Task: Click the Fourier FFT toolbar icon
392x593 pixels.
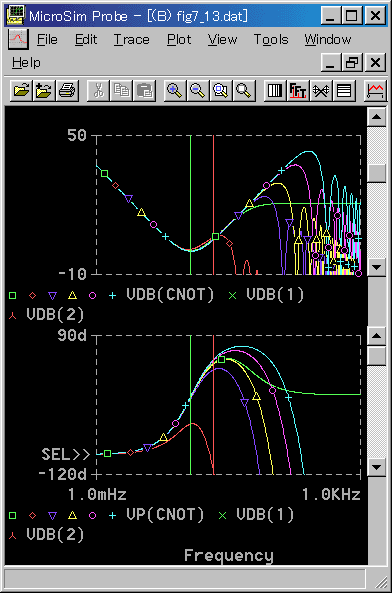Action: tap(298, 91)
